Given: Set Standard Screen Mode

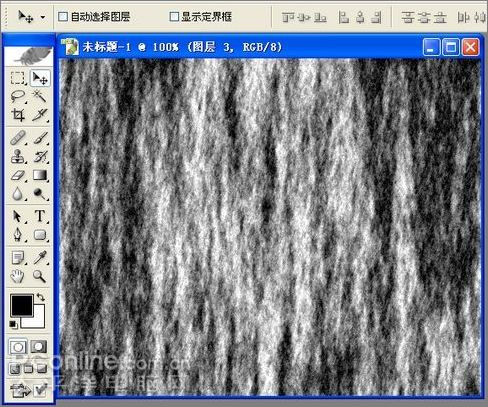Looking at the screenshot, I should [x=14, y=369].
